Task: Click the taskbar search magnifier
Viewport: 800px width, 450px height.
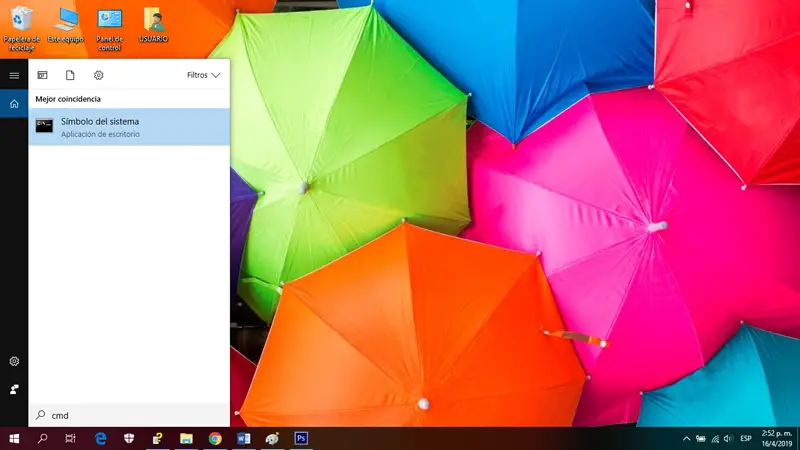Action: 43,438
